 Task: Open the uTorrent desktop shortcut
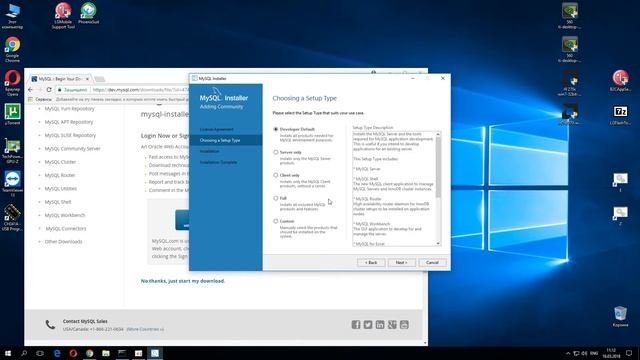click(x=12, y=113)
